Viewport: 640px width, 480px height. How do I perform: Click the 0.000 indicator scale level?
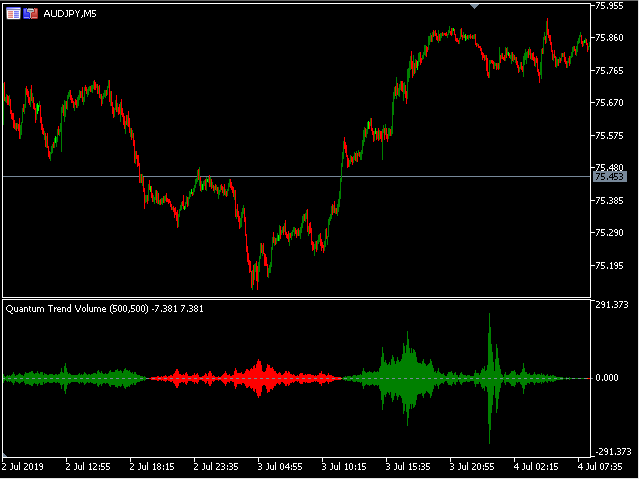607,378
